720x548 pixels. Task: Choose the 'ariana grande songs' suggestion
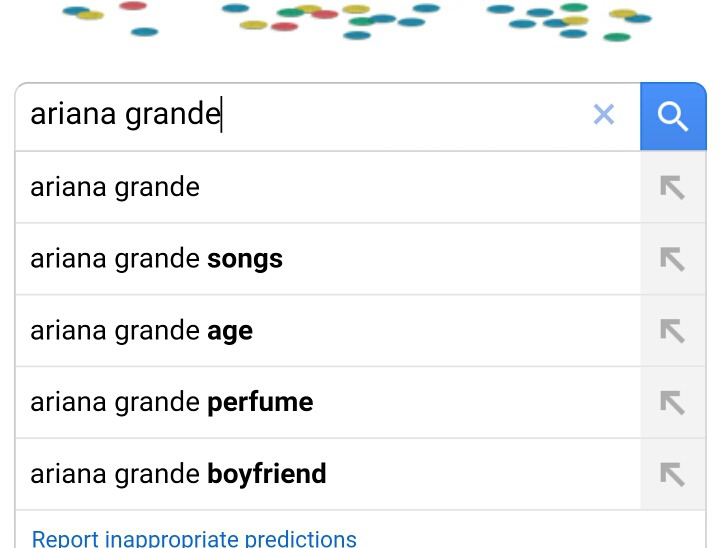tap(328, 259)
